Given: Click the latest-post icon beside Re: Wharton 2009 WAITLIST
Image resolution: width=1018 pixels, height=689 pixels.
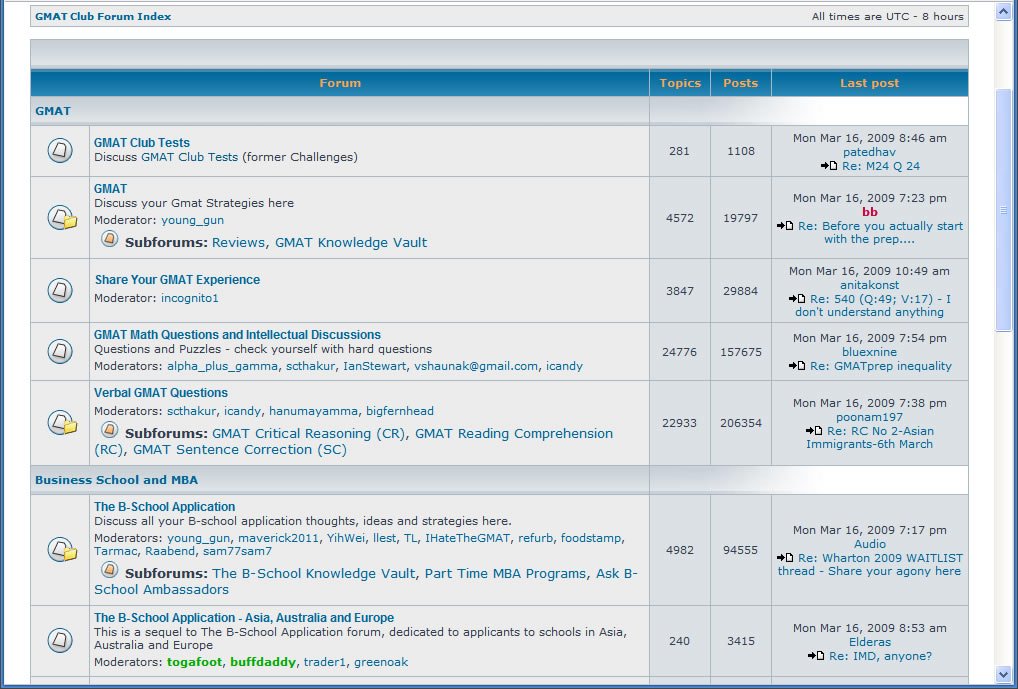Looking at the screenshot, I should click(x=785, y=558).
